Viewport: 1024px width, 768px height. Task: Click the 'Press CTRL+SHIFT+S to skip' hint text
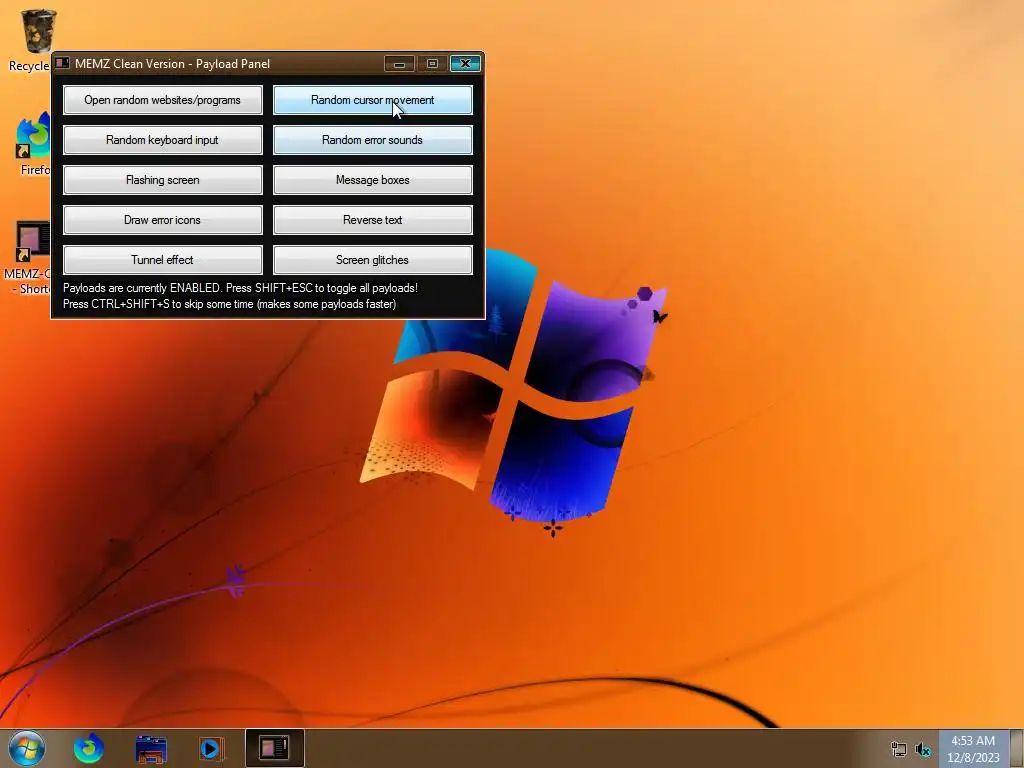(x=229, y=304)
